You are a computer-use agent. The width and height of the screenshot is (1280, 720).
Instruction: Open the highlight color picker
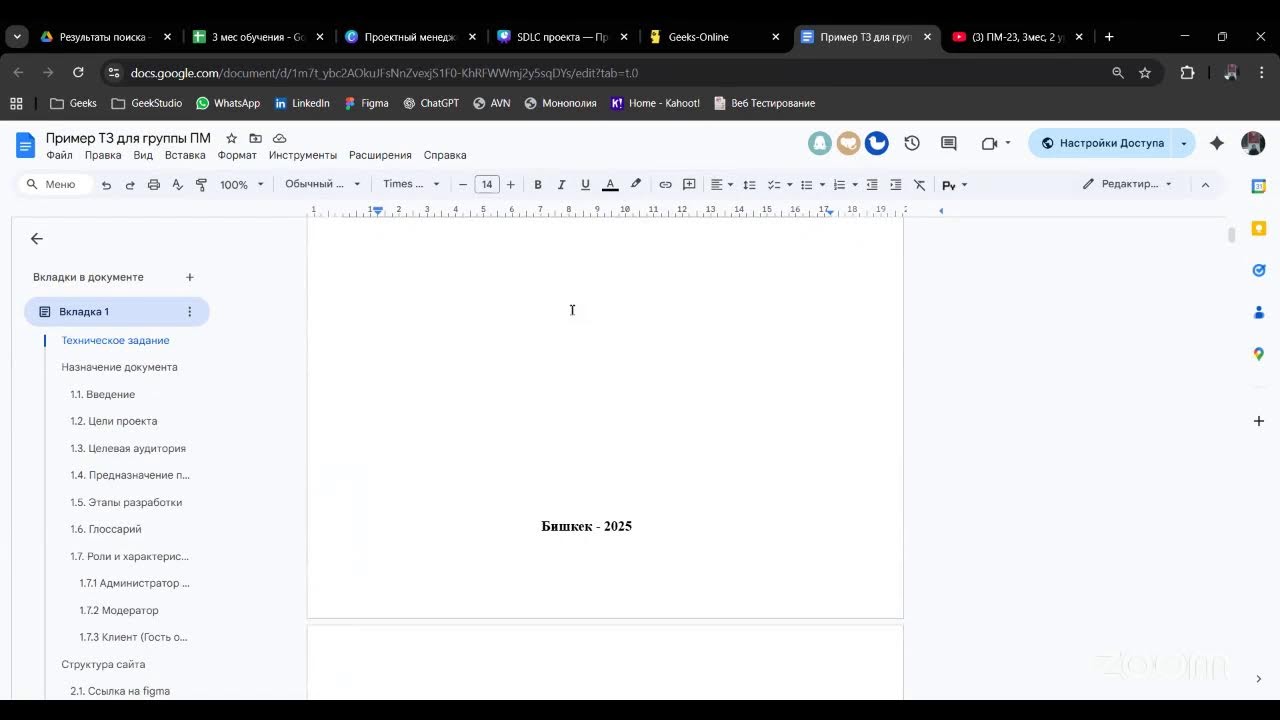pos(635,185)
